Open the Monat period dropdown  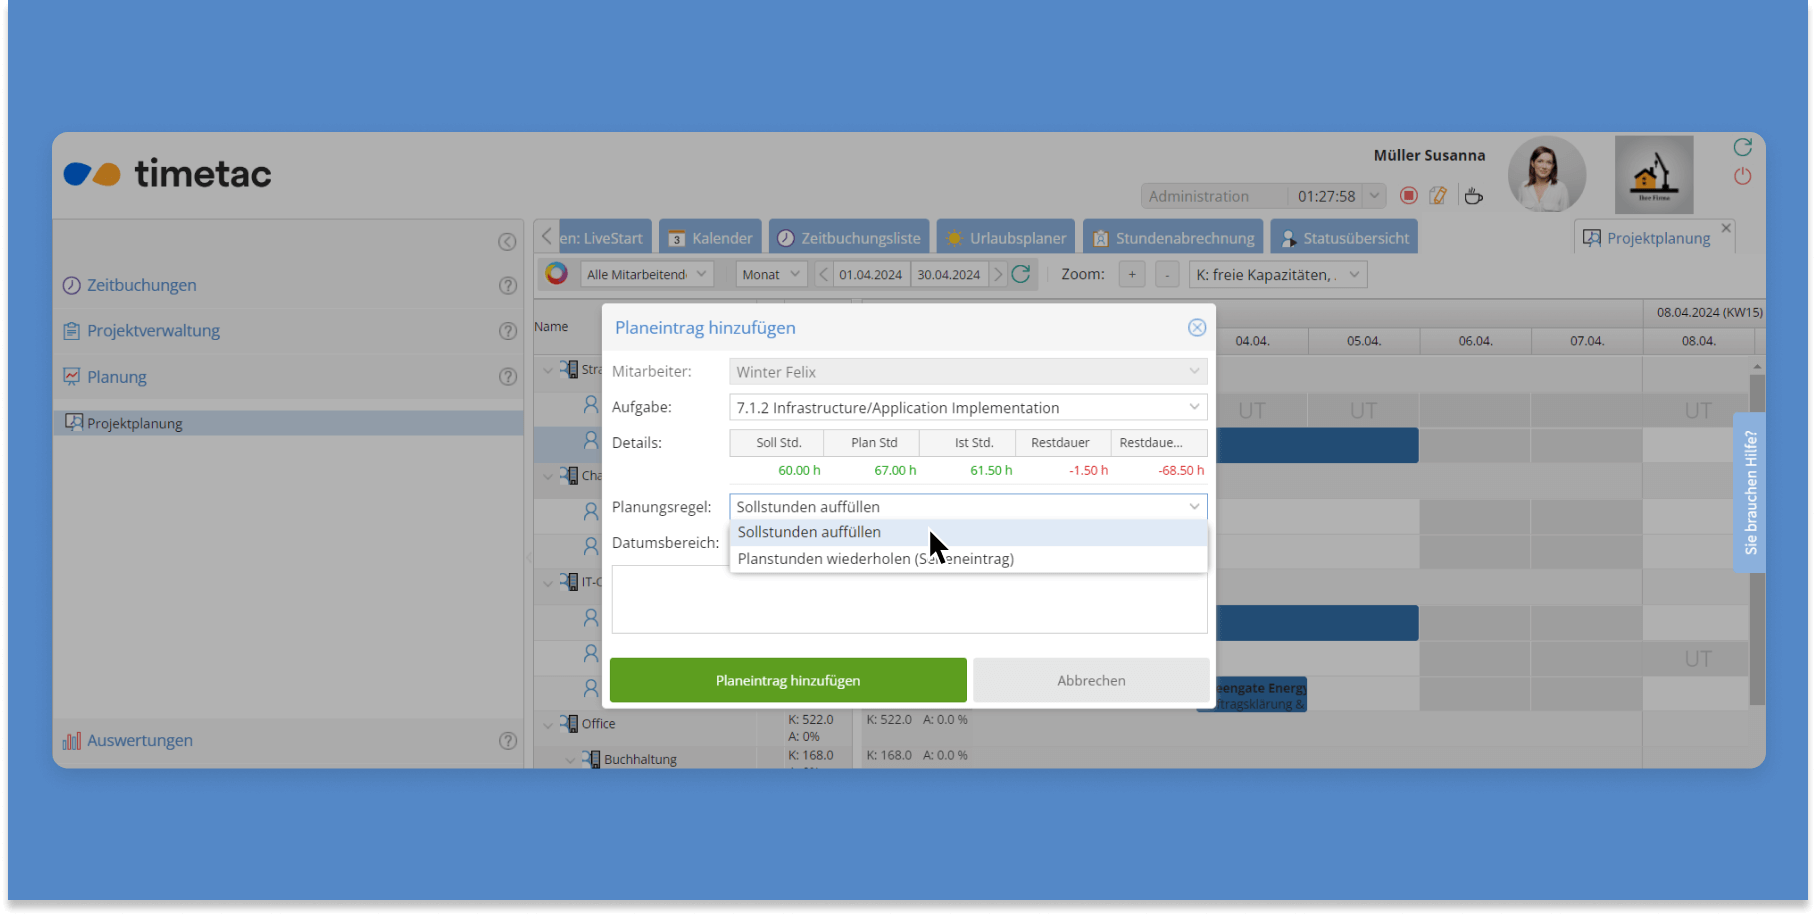(771, 274)
